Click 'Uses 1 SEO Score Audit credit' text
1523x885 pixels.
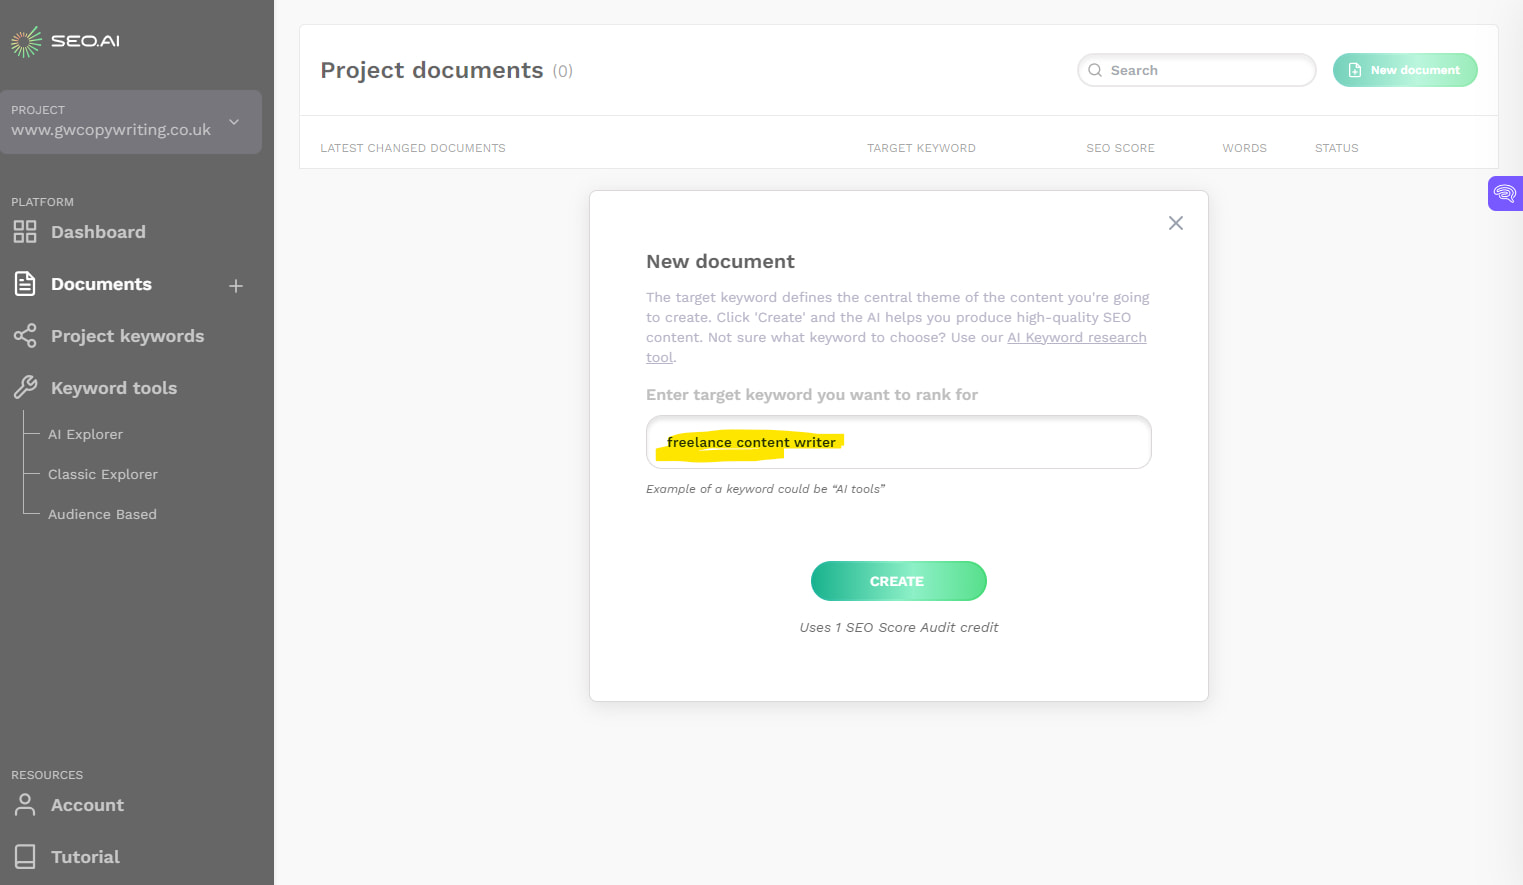click(898, 627)
